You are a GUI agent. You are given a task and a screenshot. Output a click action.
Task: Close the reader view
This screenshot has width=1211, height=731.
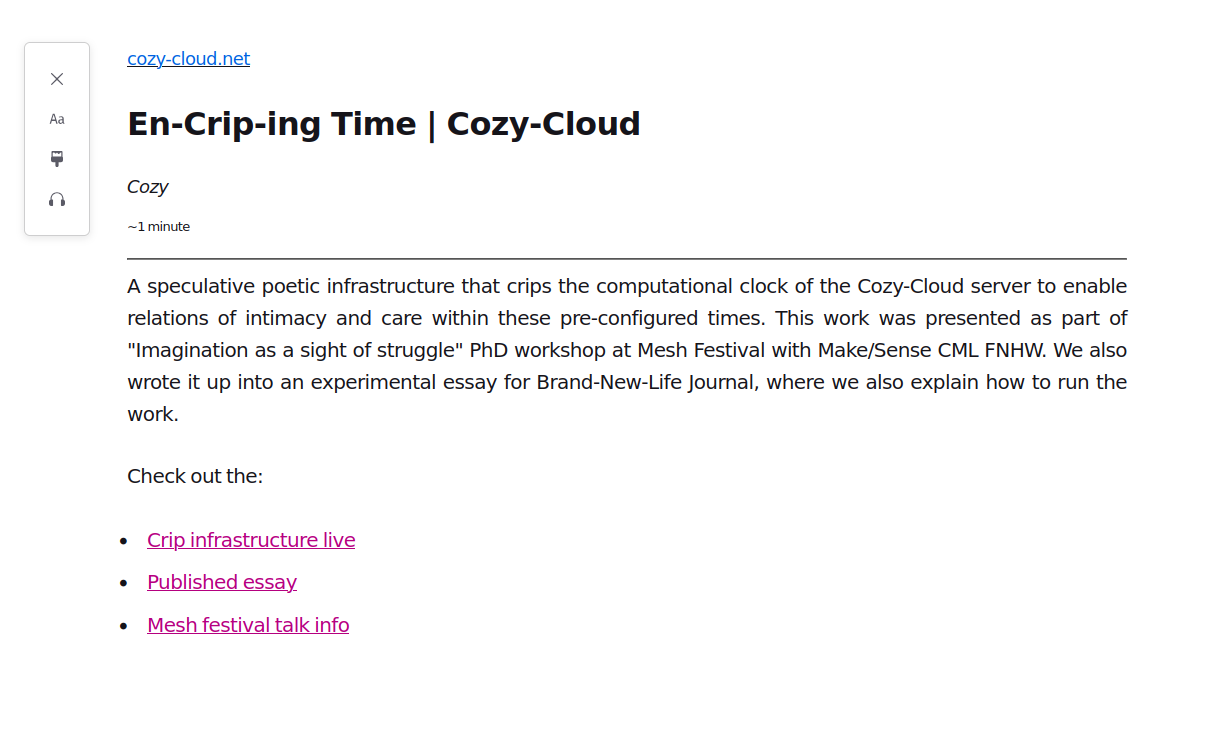[57, 79]
